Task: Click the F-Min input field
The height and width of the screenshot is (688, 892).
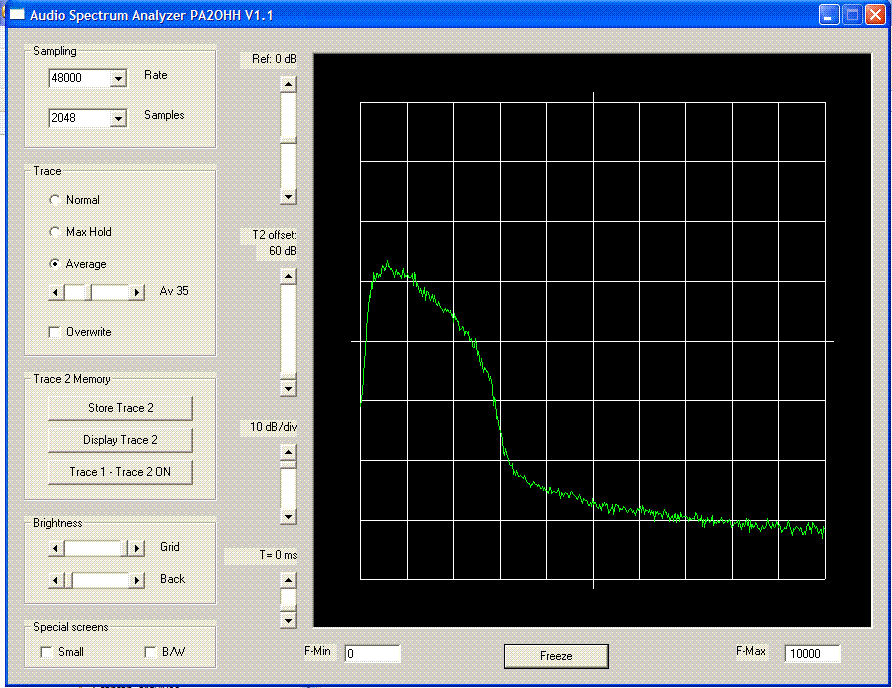Action: tap(373, 654)
